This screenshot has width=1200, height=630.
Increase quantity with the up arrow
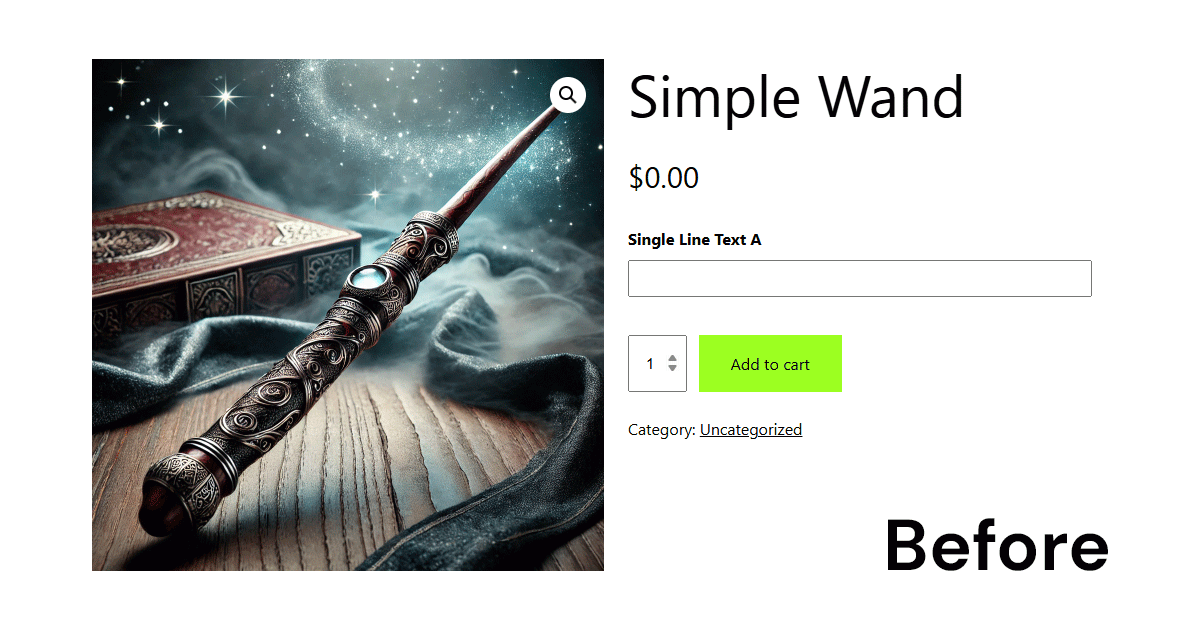pos(673,358)
